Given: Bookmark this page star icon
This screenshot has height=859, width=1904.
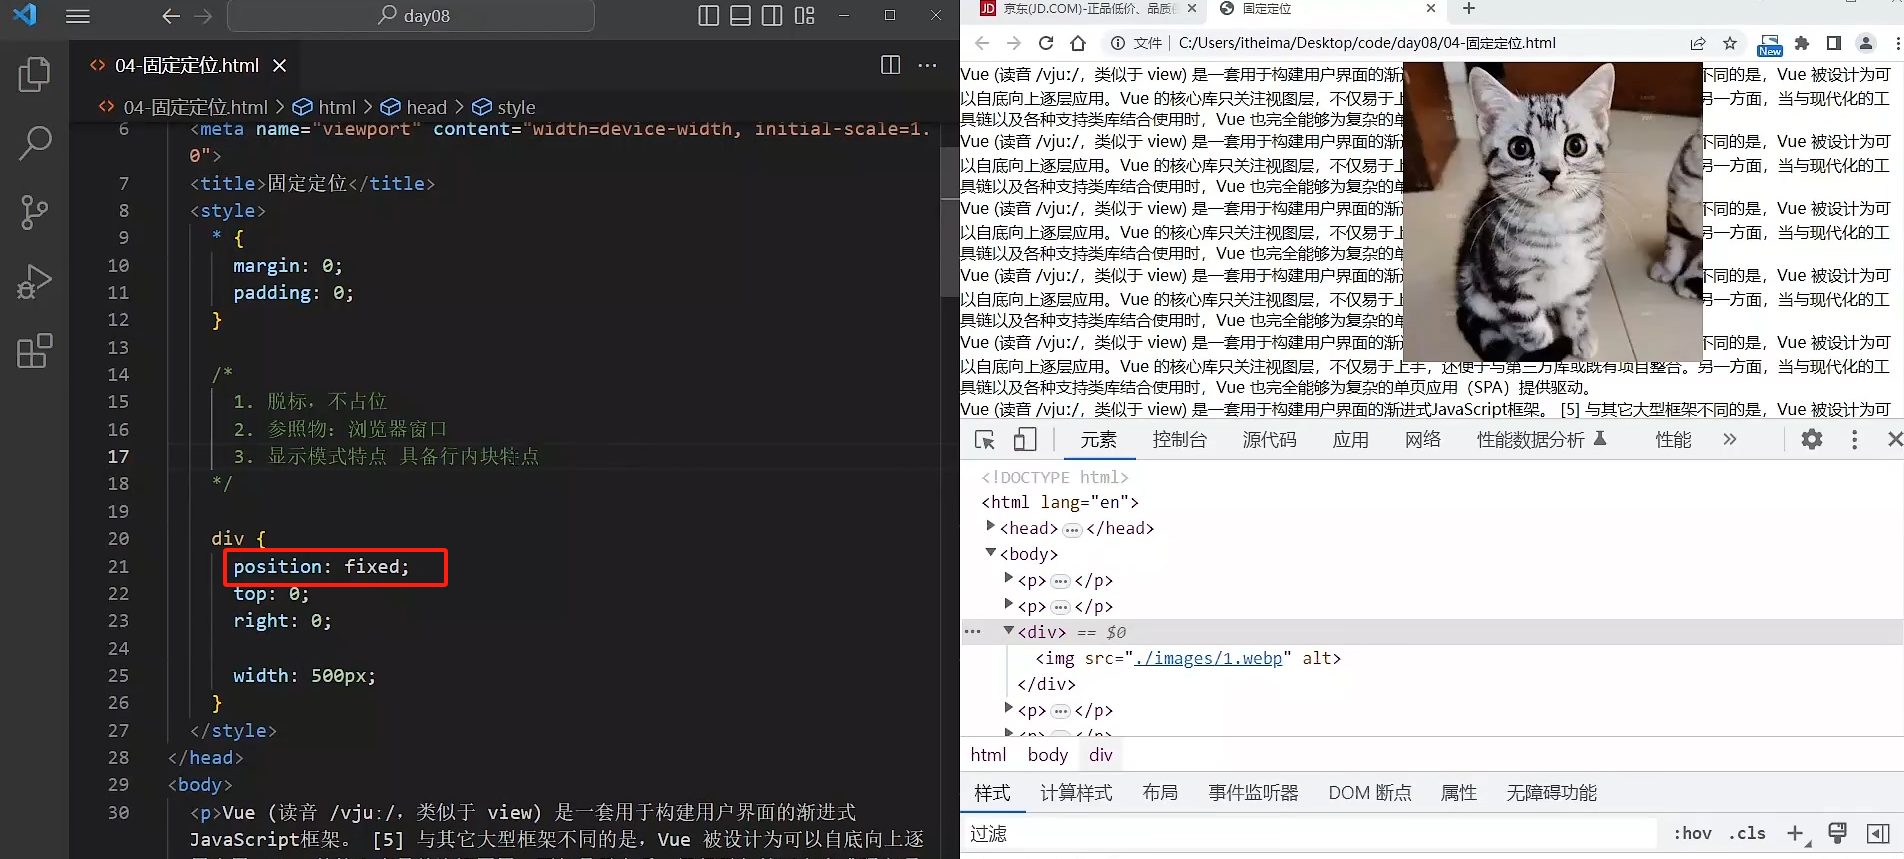Looking at the screenshot, I should pos(1730,43).
